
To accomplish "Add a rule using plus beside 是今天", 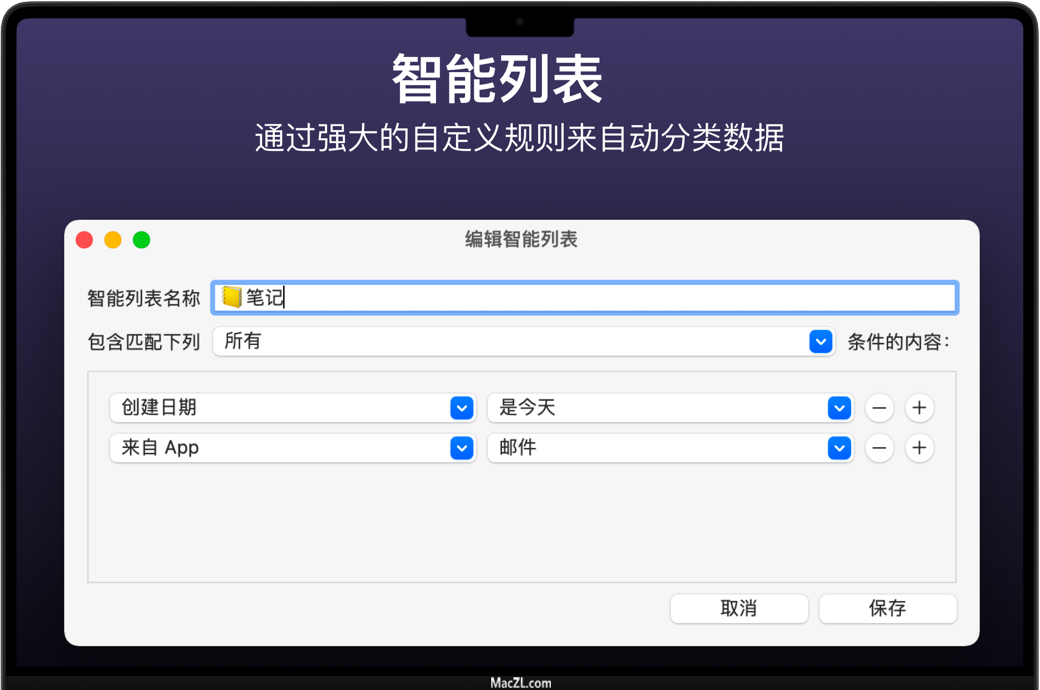I will (x=919, y=408).
